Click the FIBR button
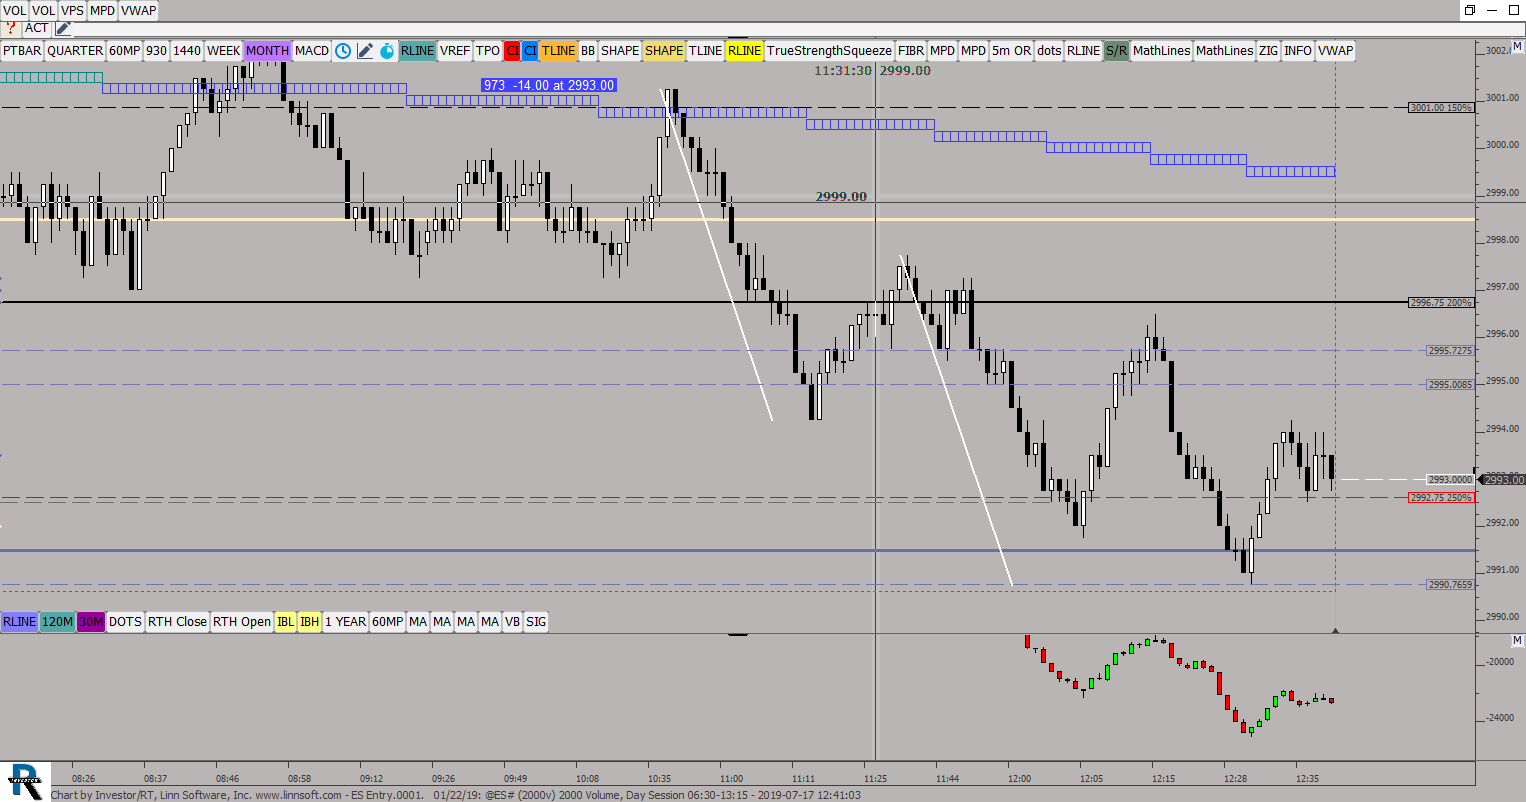Screen dimensions: 1526x802 point(911,51)
